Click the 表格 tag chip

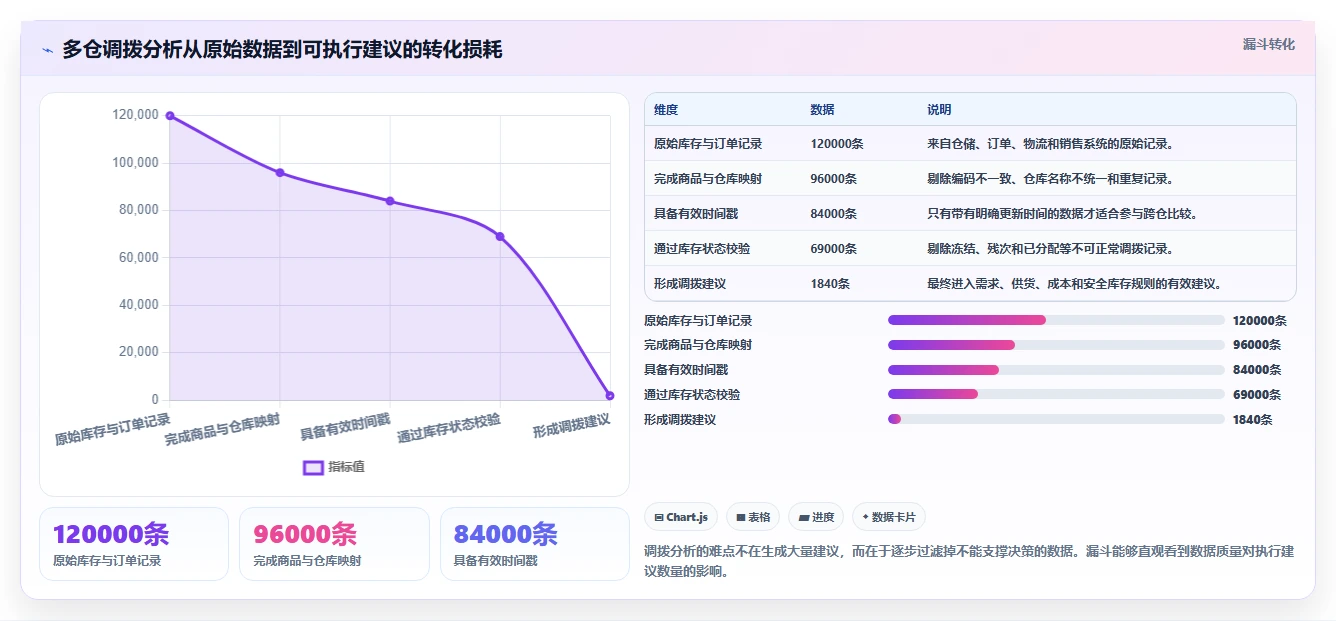click(x=753, y=517)
